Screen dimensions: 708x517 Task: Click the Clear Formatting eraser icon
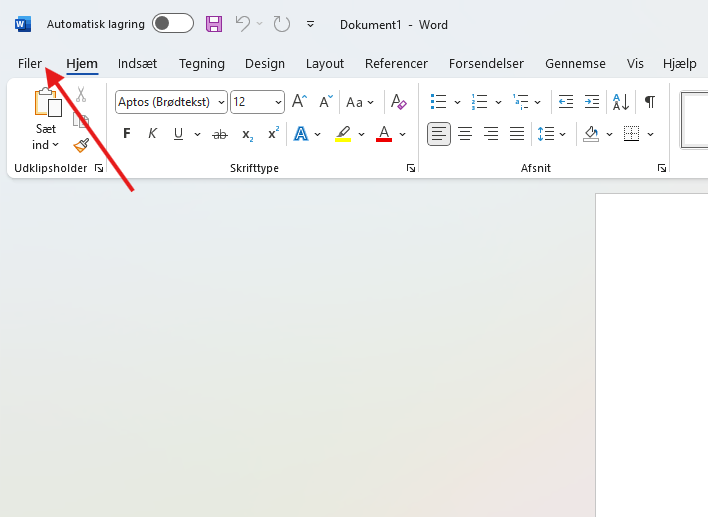(398, 102)
